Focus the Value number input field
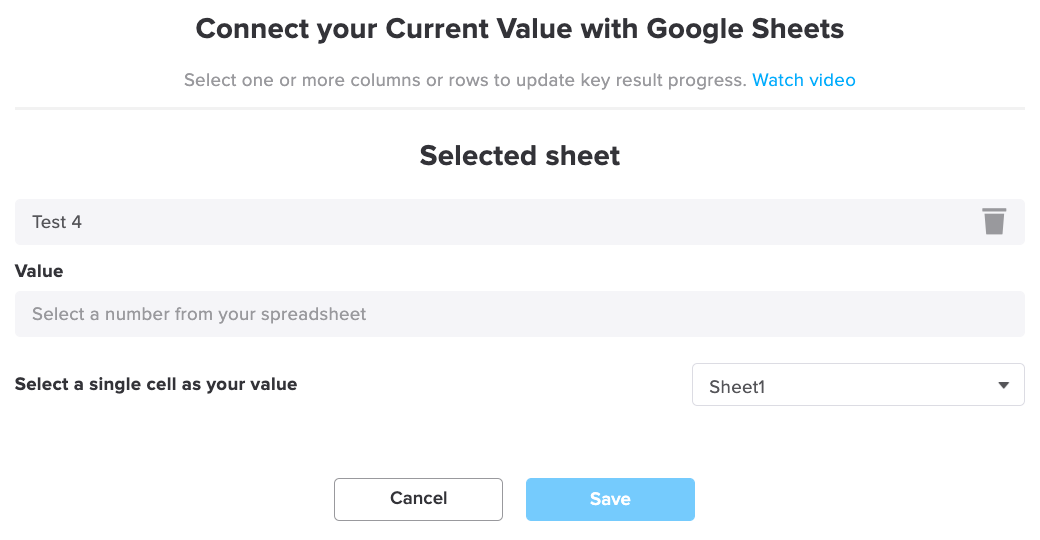The height and width of the screenshot is (540, 1040). pyautogui.click(x=519, y=314)
